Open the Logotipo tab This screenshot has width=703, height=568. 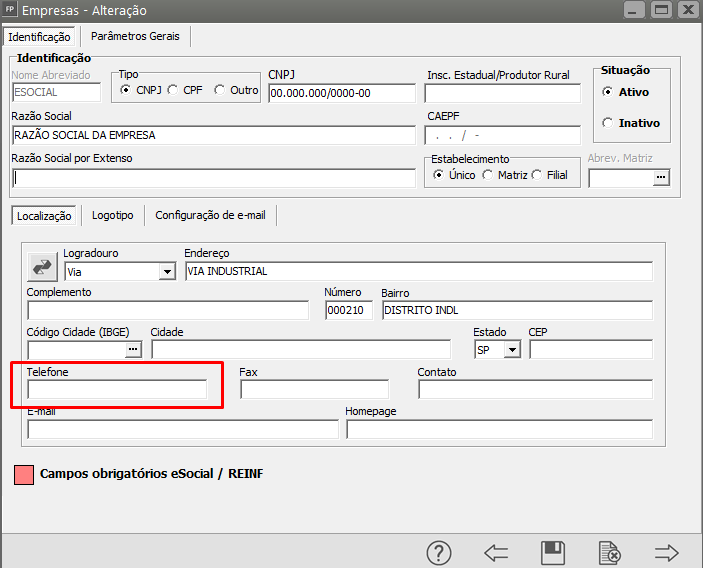[113, 215]
